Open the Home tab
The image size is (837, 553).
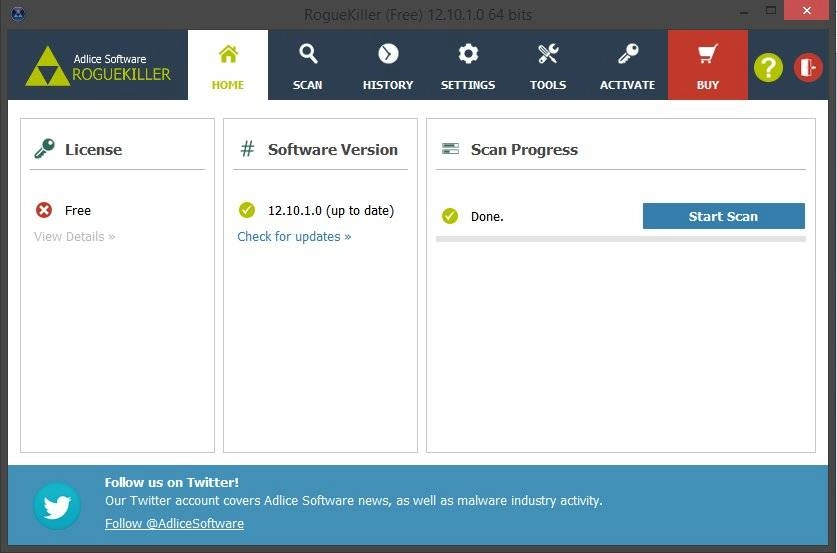[228, 65]
